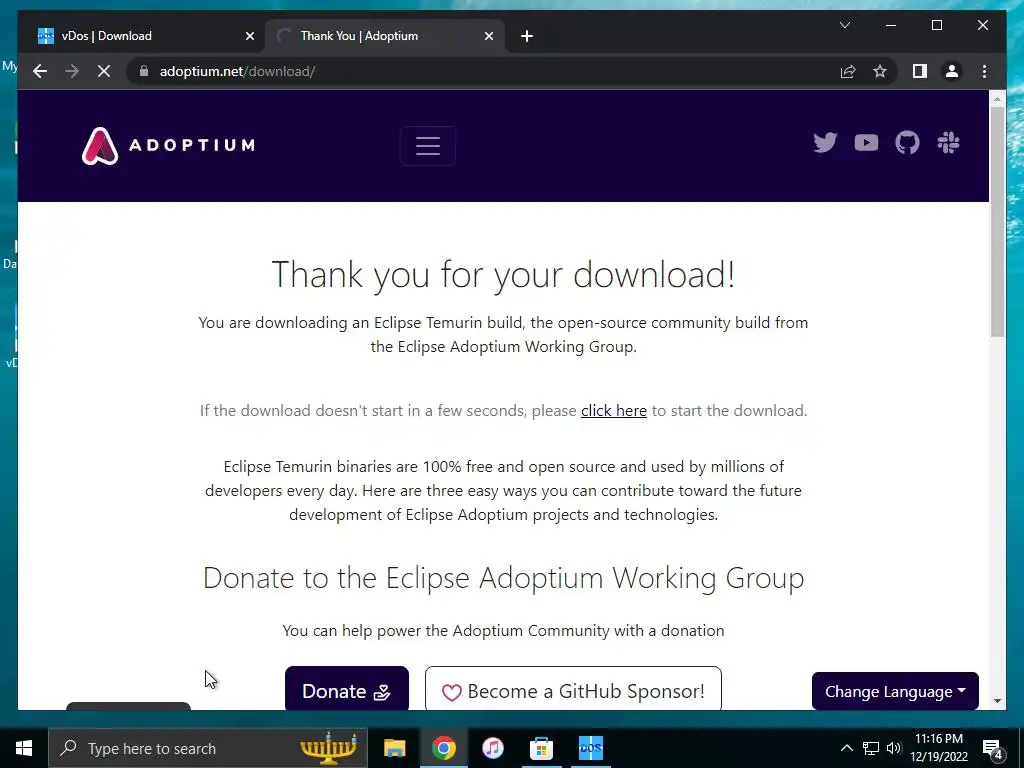Image resolution: width=1024 pixels, height=768 pixels.
Task: Open Adoptium's GitHub icon
Action: coord(907,142)
